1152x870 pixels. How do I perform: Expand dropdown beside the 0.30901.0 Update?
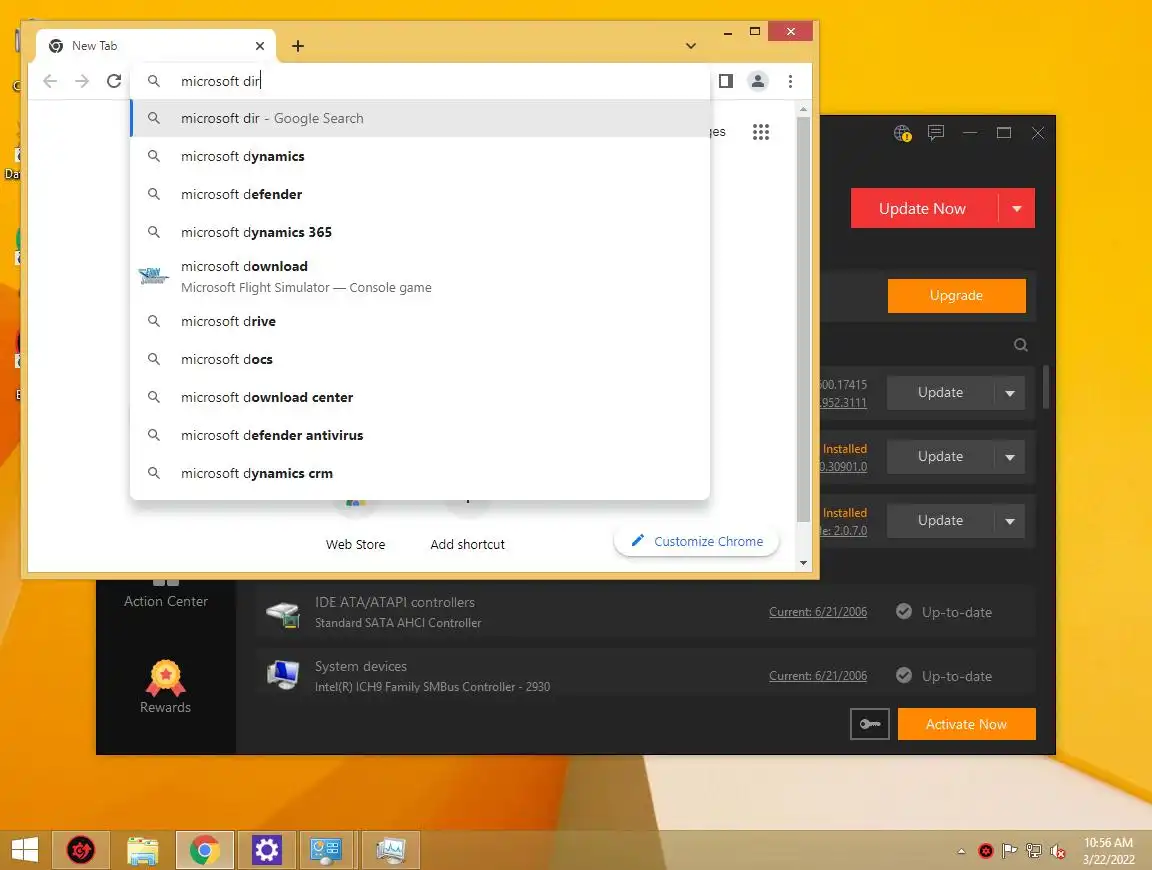click(x=1010, y=457)
